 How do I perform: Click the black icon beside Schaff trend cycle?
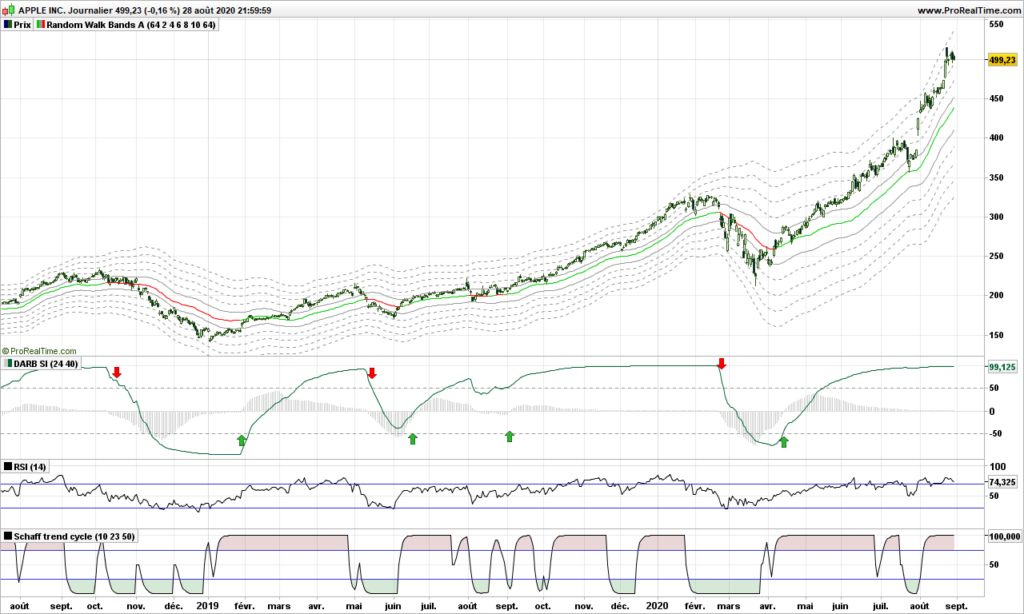point(8,536)
